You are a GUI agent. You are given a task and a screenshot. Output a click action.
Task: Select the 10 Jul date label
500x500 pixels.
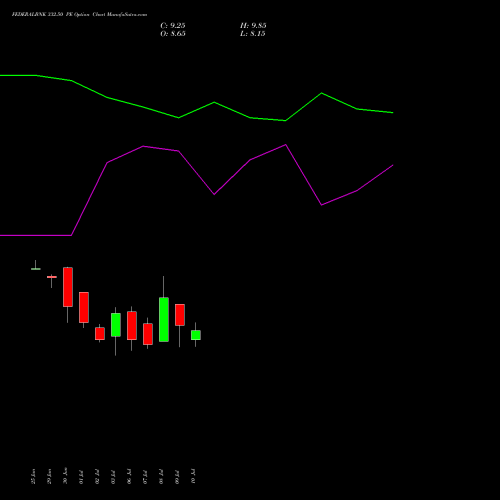[193, 477]
